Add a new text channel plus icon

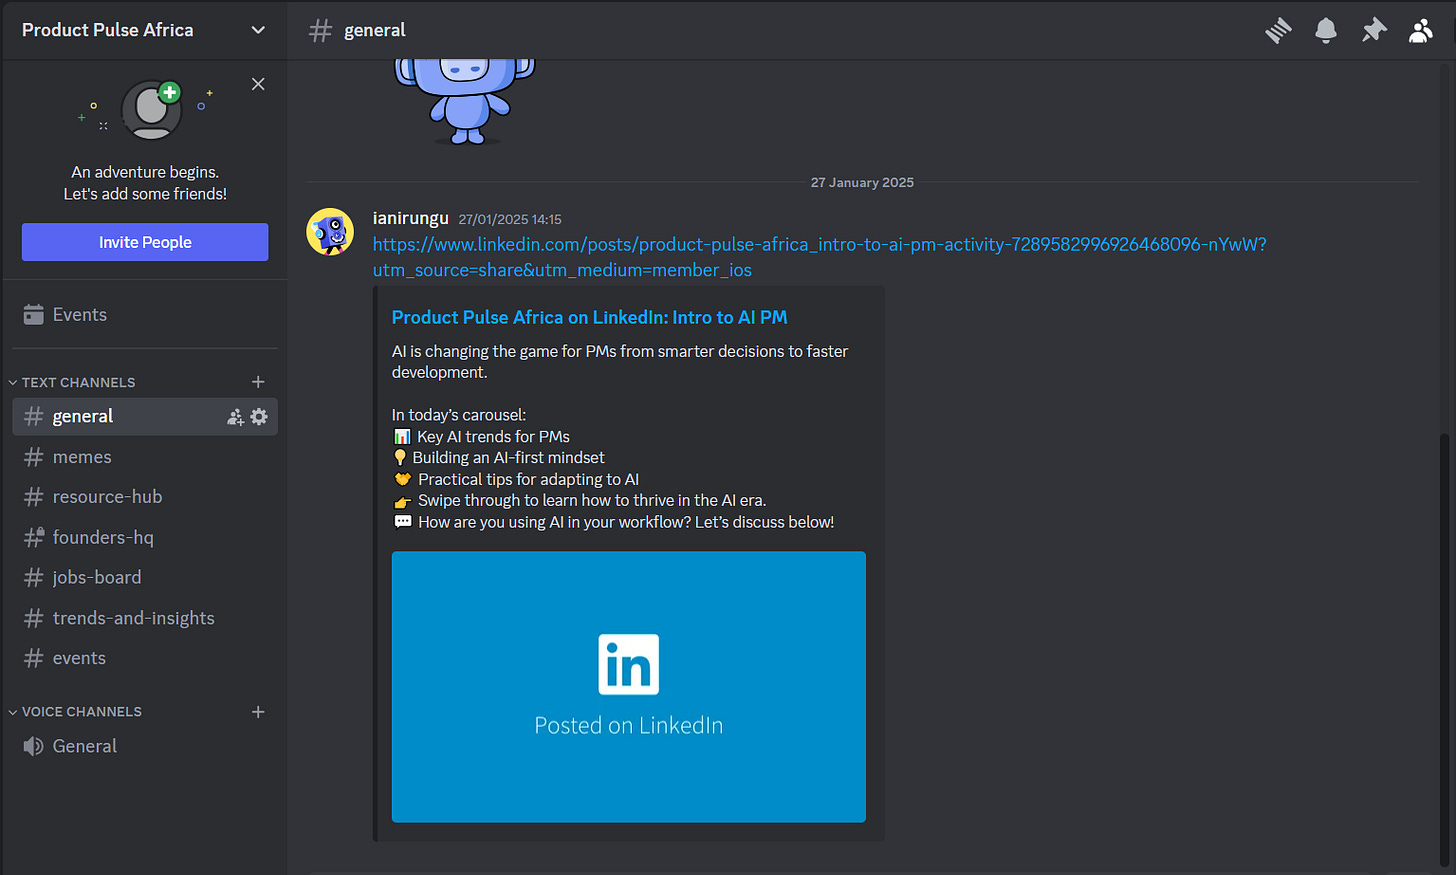258,382
